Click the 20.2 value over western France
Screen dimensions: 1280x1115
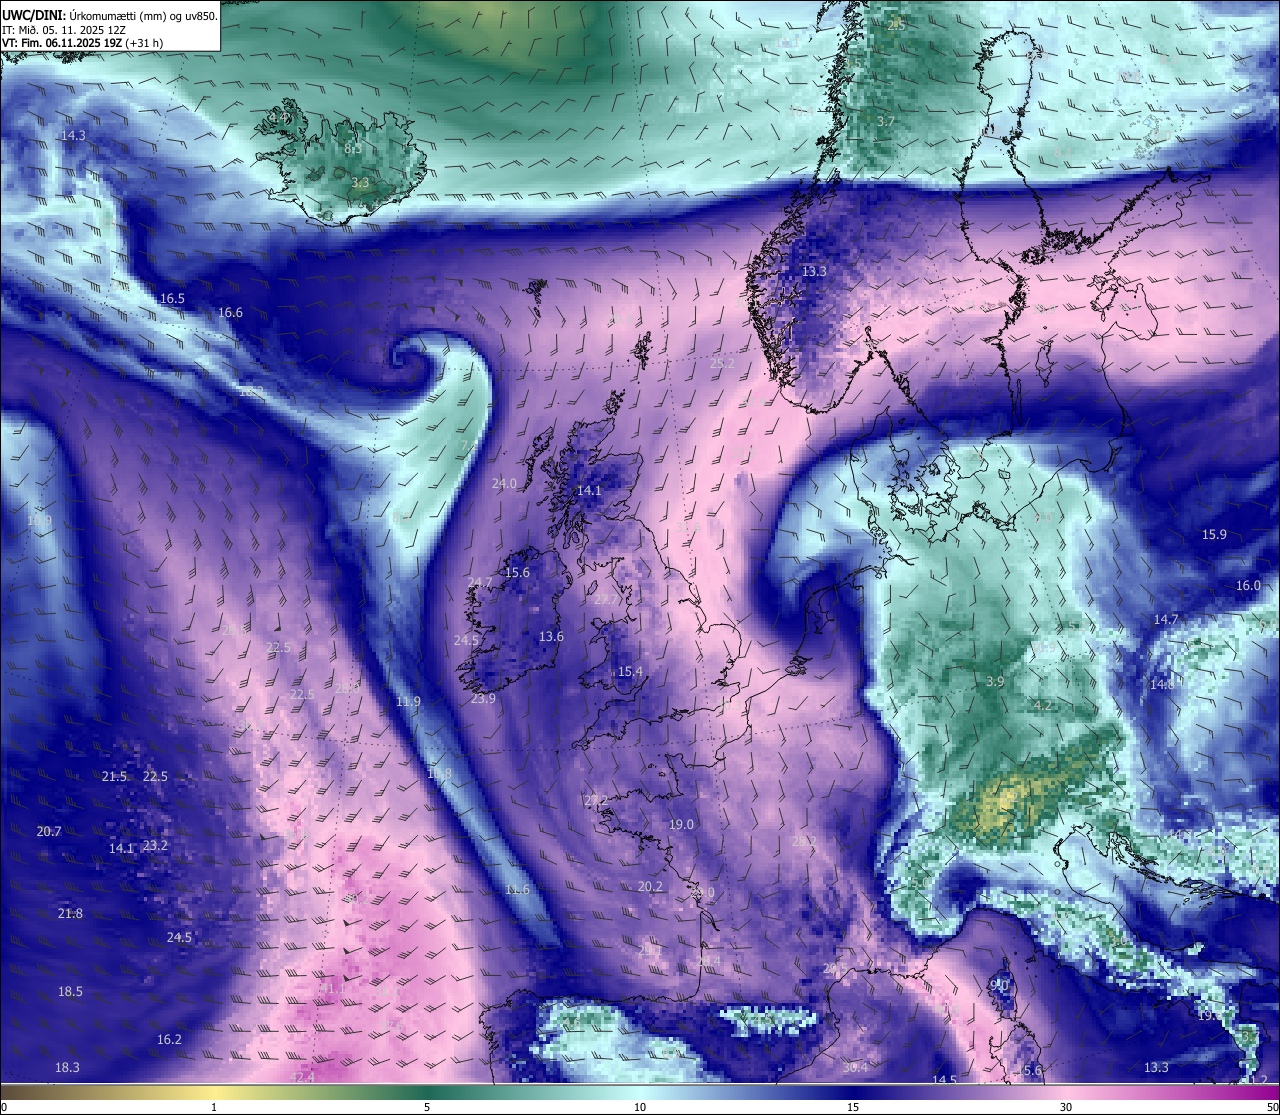tap(650, 887)
